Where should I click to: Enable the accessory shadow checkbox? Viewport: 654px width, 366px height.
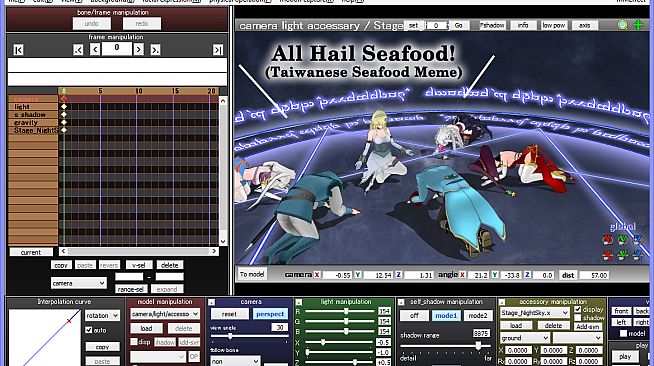point(578,318)
